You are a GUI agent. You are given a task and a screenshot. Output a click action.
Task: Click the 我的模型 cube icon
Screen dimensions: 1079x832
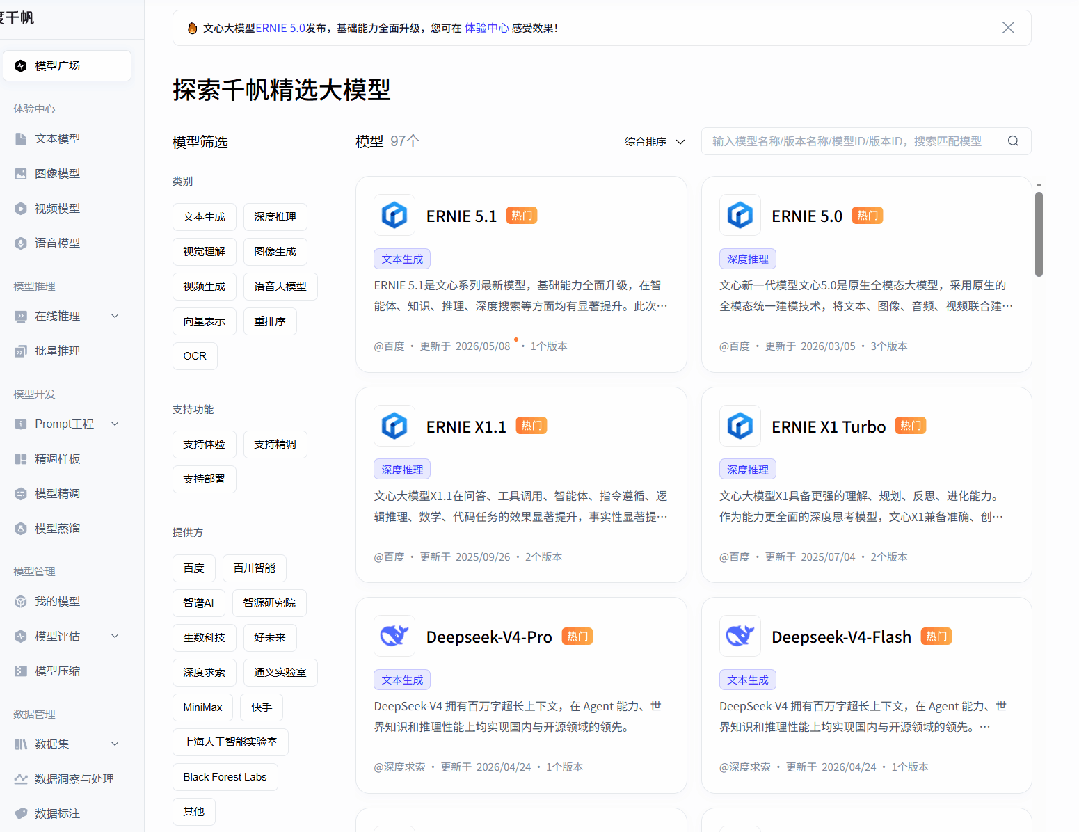21,601
